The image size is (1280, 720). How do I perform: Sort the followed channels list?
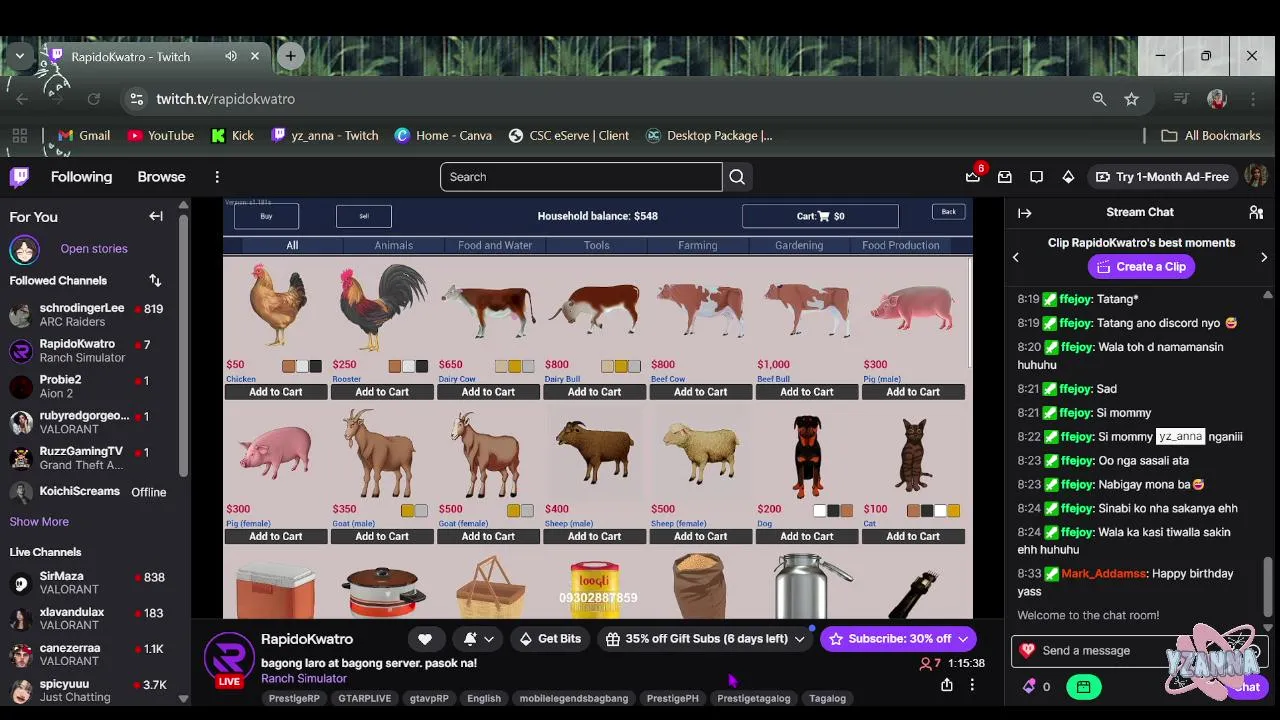click(155, 281)
